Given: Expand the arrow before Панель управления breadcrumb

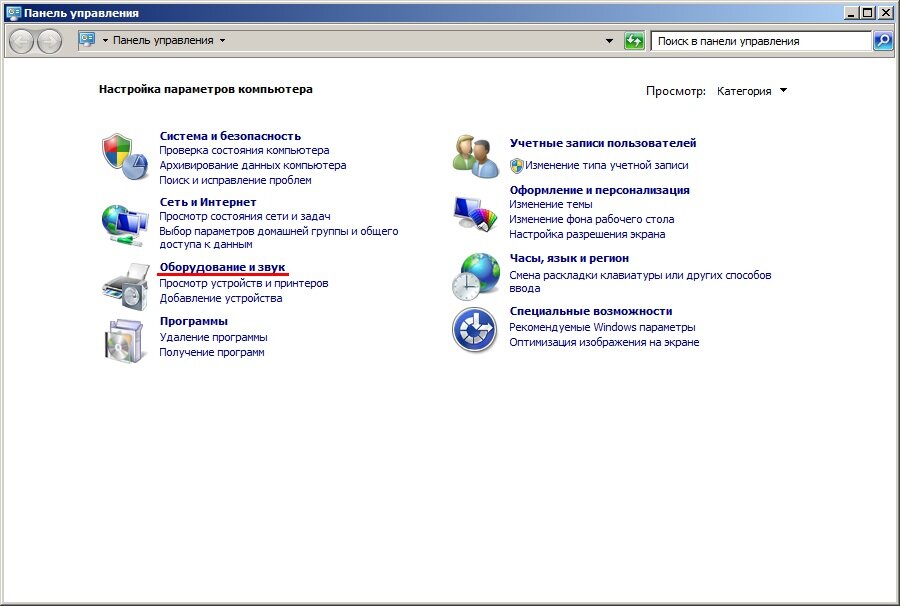Looking at the screenshot, I should click(105, 41).
